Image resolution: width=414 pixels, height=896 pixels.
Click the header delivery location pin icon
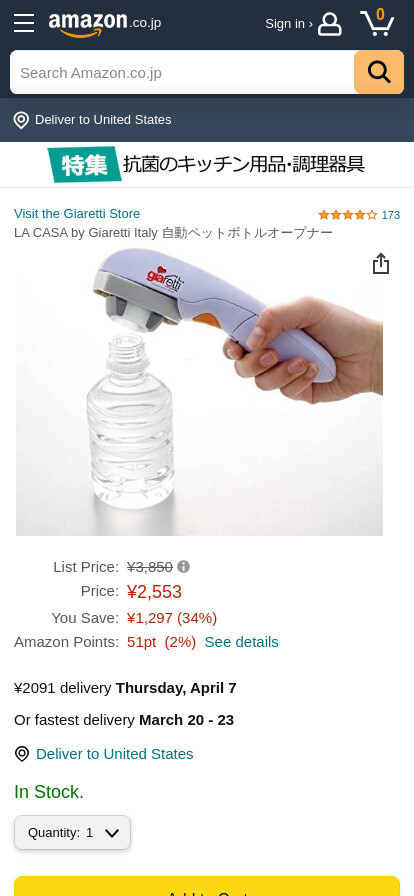click(21, 120)
